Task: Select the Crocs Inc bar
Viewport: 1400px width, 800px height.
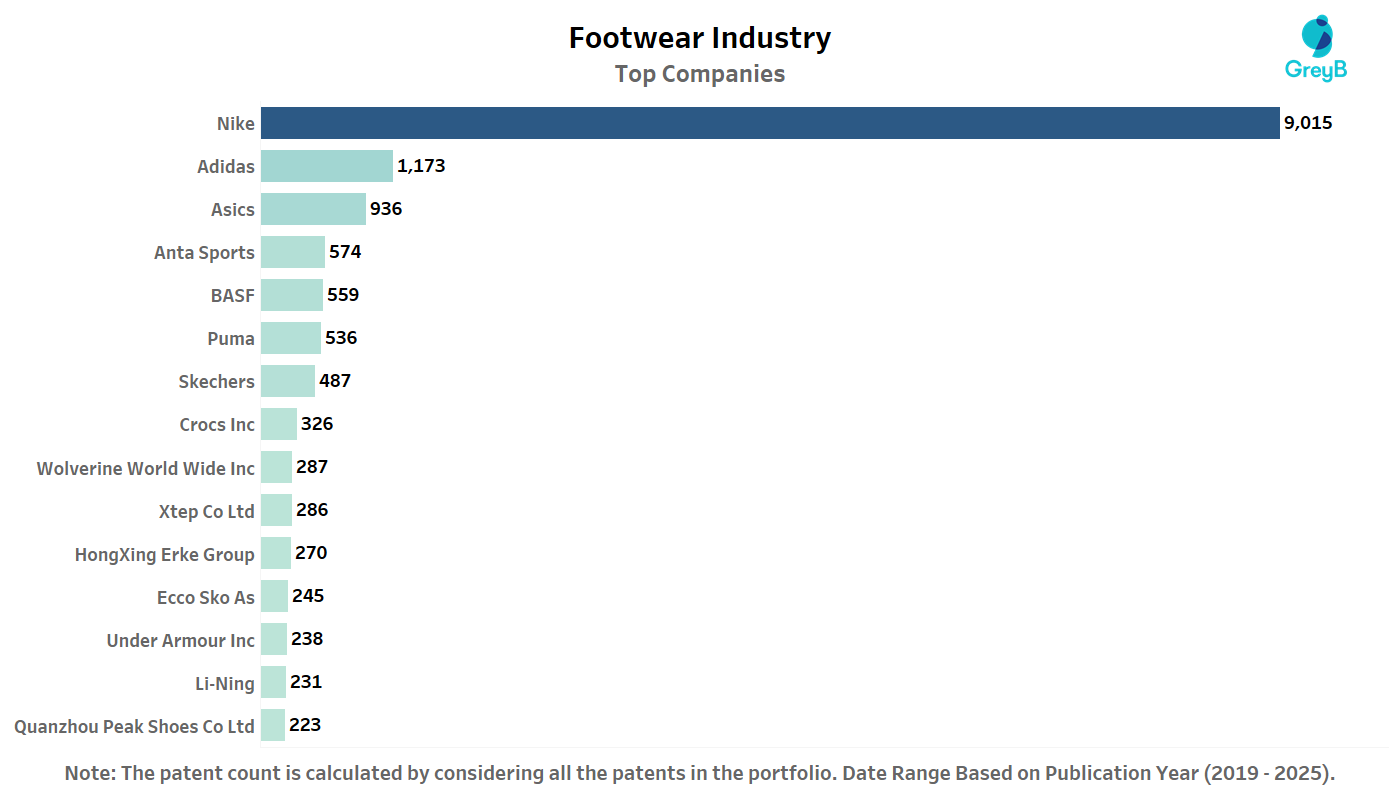Action: 279,424
